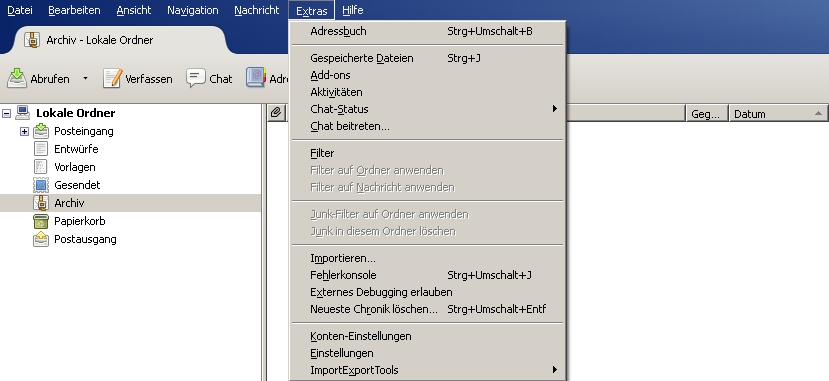This screenshot has height=381, width=829.
Task: Expand the Posteingang folder tree
Action: pos(24,132)
